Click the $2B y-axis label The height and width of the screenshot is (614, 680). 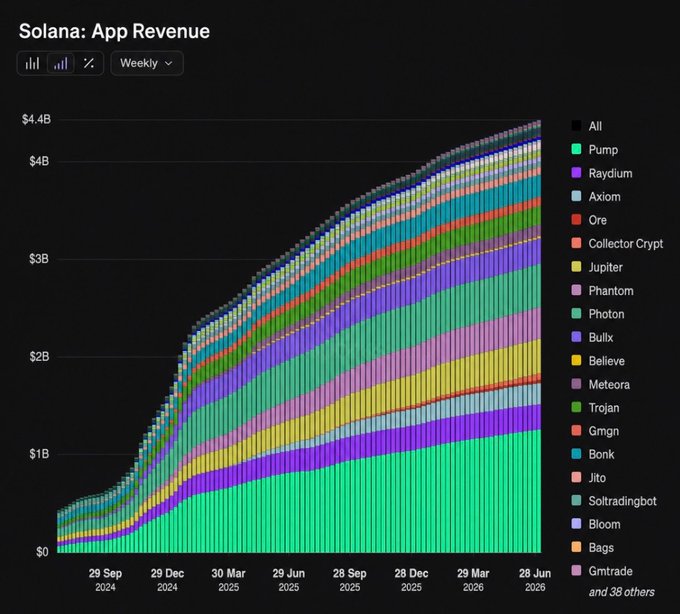tap(39, 356)
